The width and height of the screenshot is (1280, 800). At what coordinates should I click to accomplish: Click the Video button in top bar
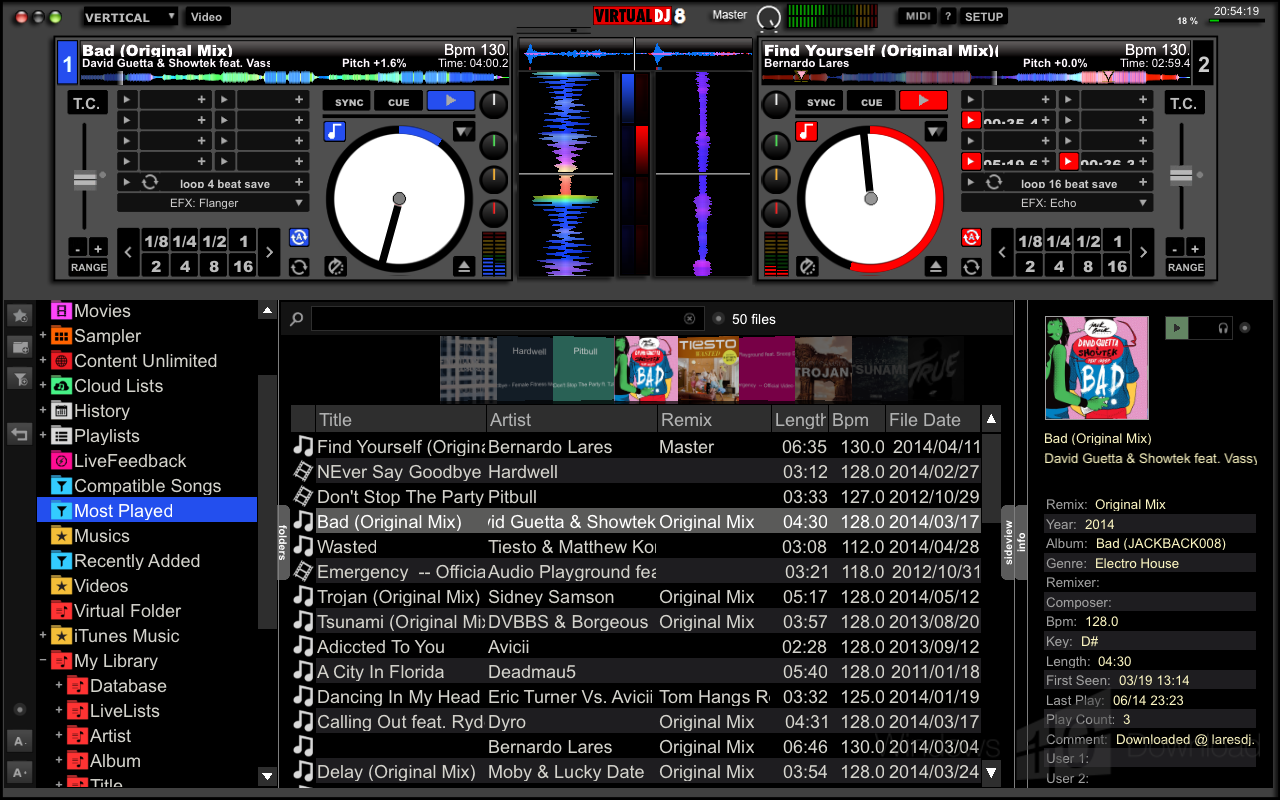(x=207, y=17)
